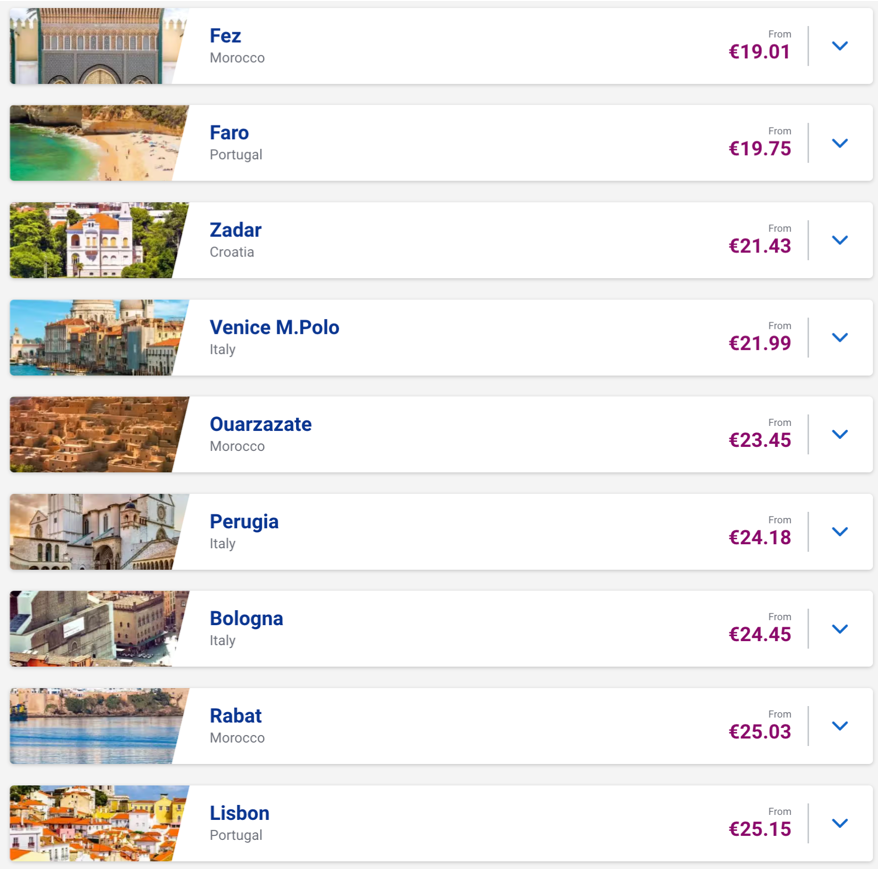Expand Venice M.Polo fare details

tap(840, 337)
